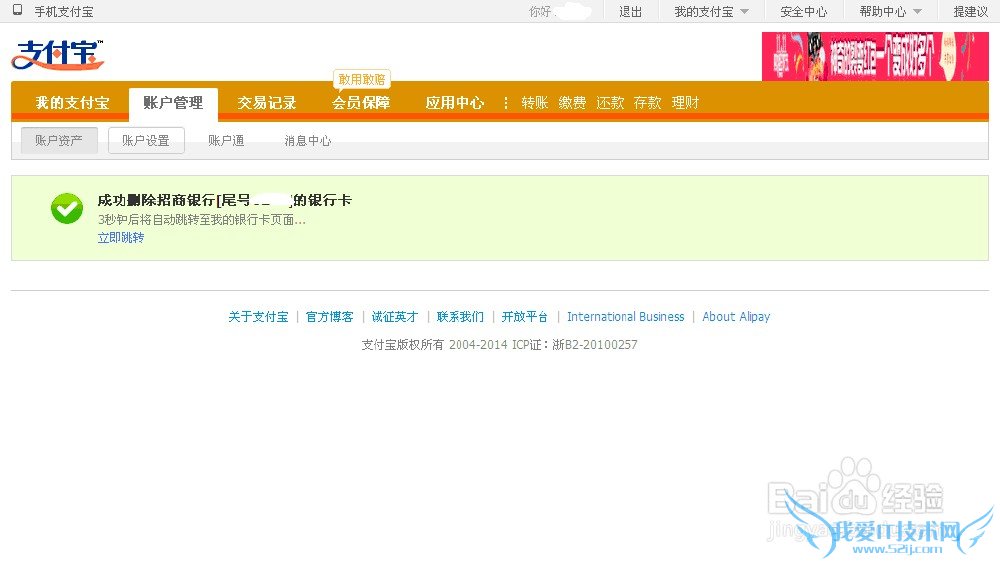Click the 还款 shortcut
Image resolution: width=1000 pixels, height=564 pixels.
[x=610, y=103]
